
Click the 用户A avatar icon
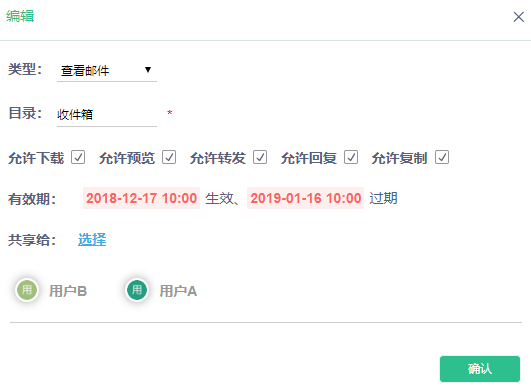[137, 290]
